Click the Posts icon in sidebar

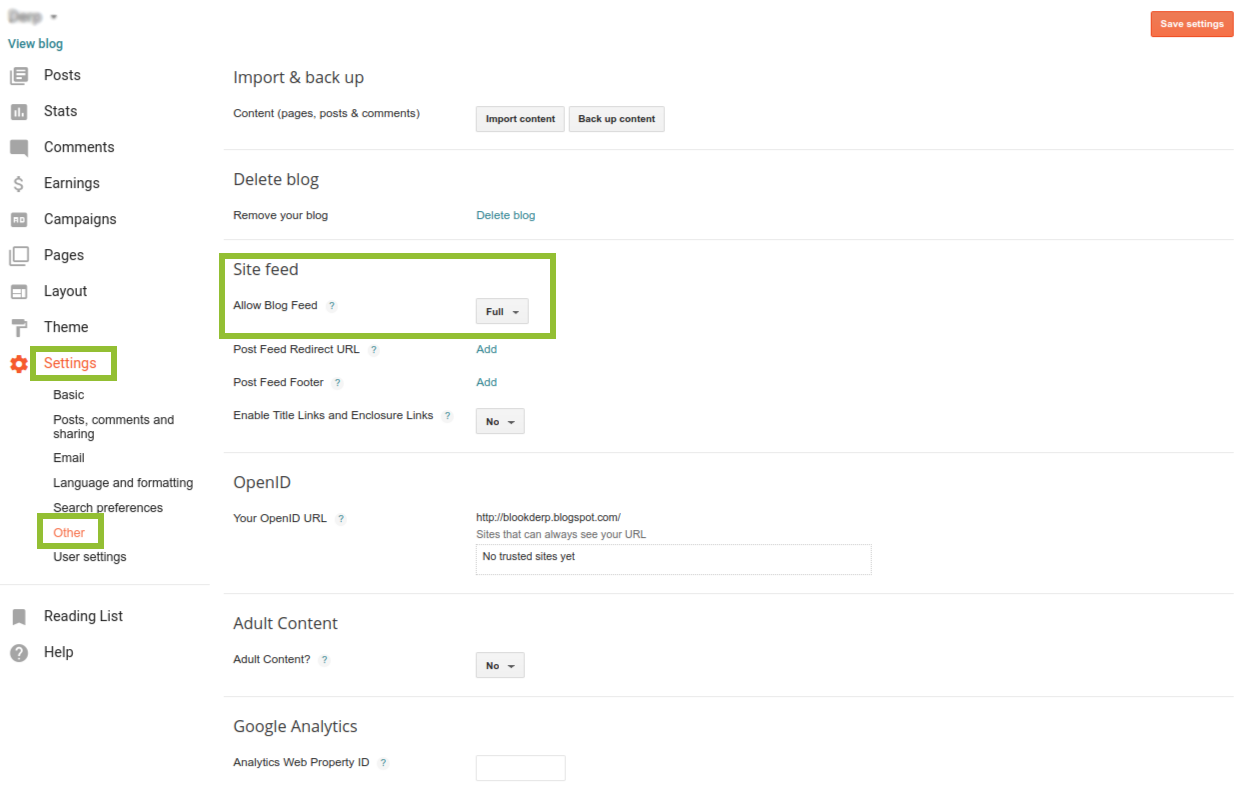(x=19, y=76)
